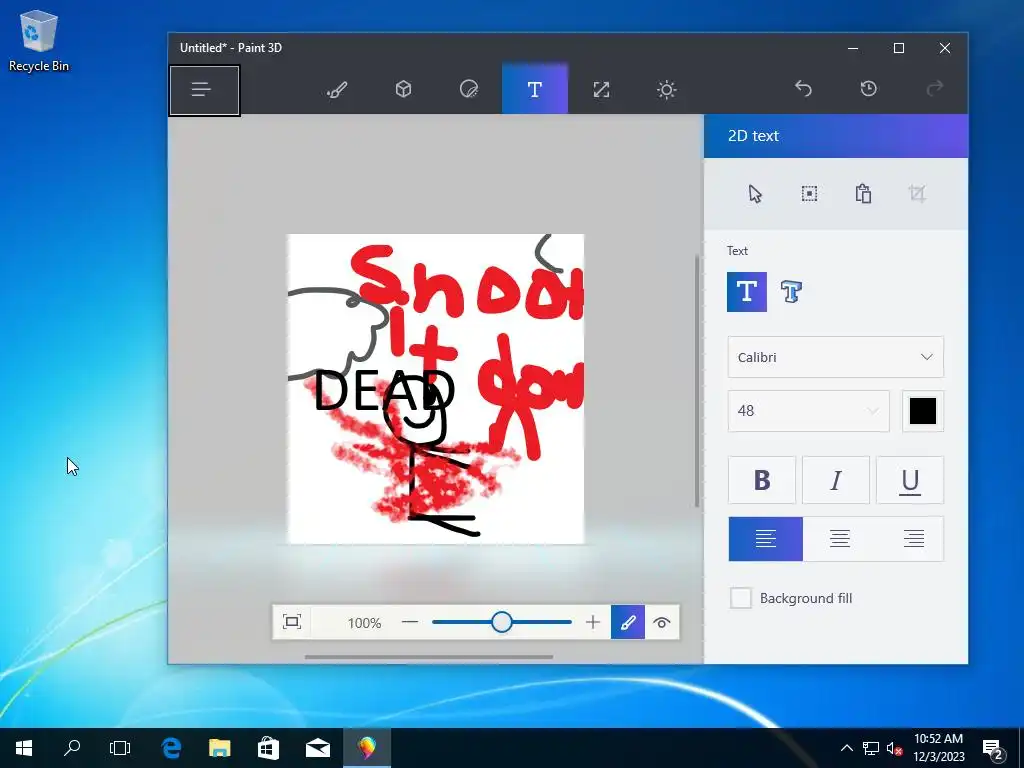The height and width of the screenshot is (768, 1024).
Task: Click the muted volume tray icon
Action: pyautogui.click(x=894, y=748)
